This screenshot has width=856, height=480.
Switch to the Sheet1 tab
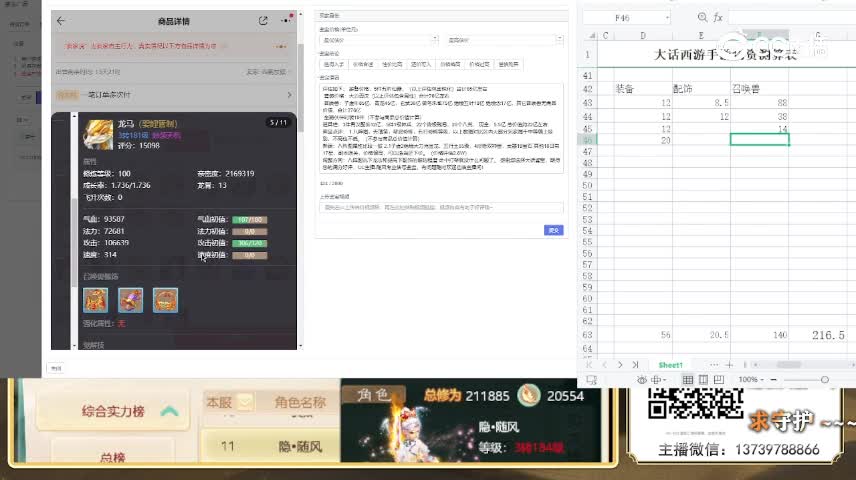670,365
